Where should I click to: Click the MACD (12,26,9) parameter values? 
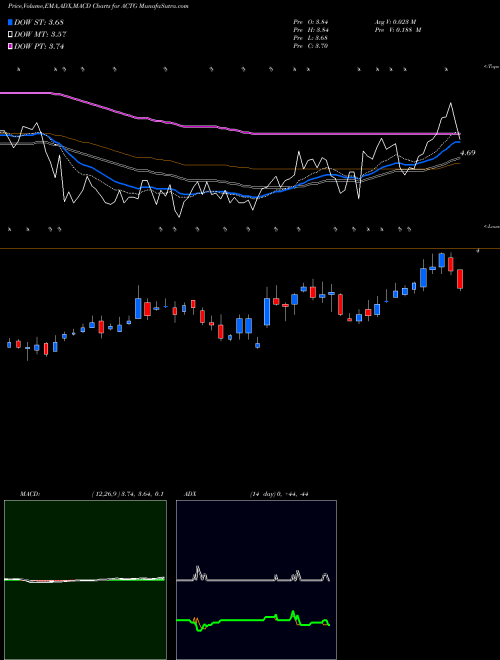[127, 494]
